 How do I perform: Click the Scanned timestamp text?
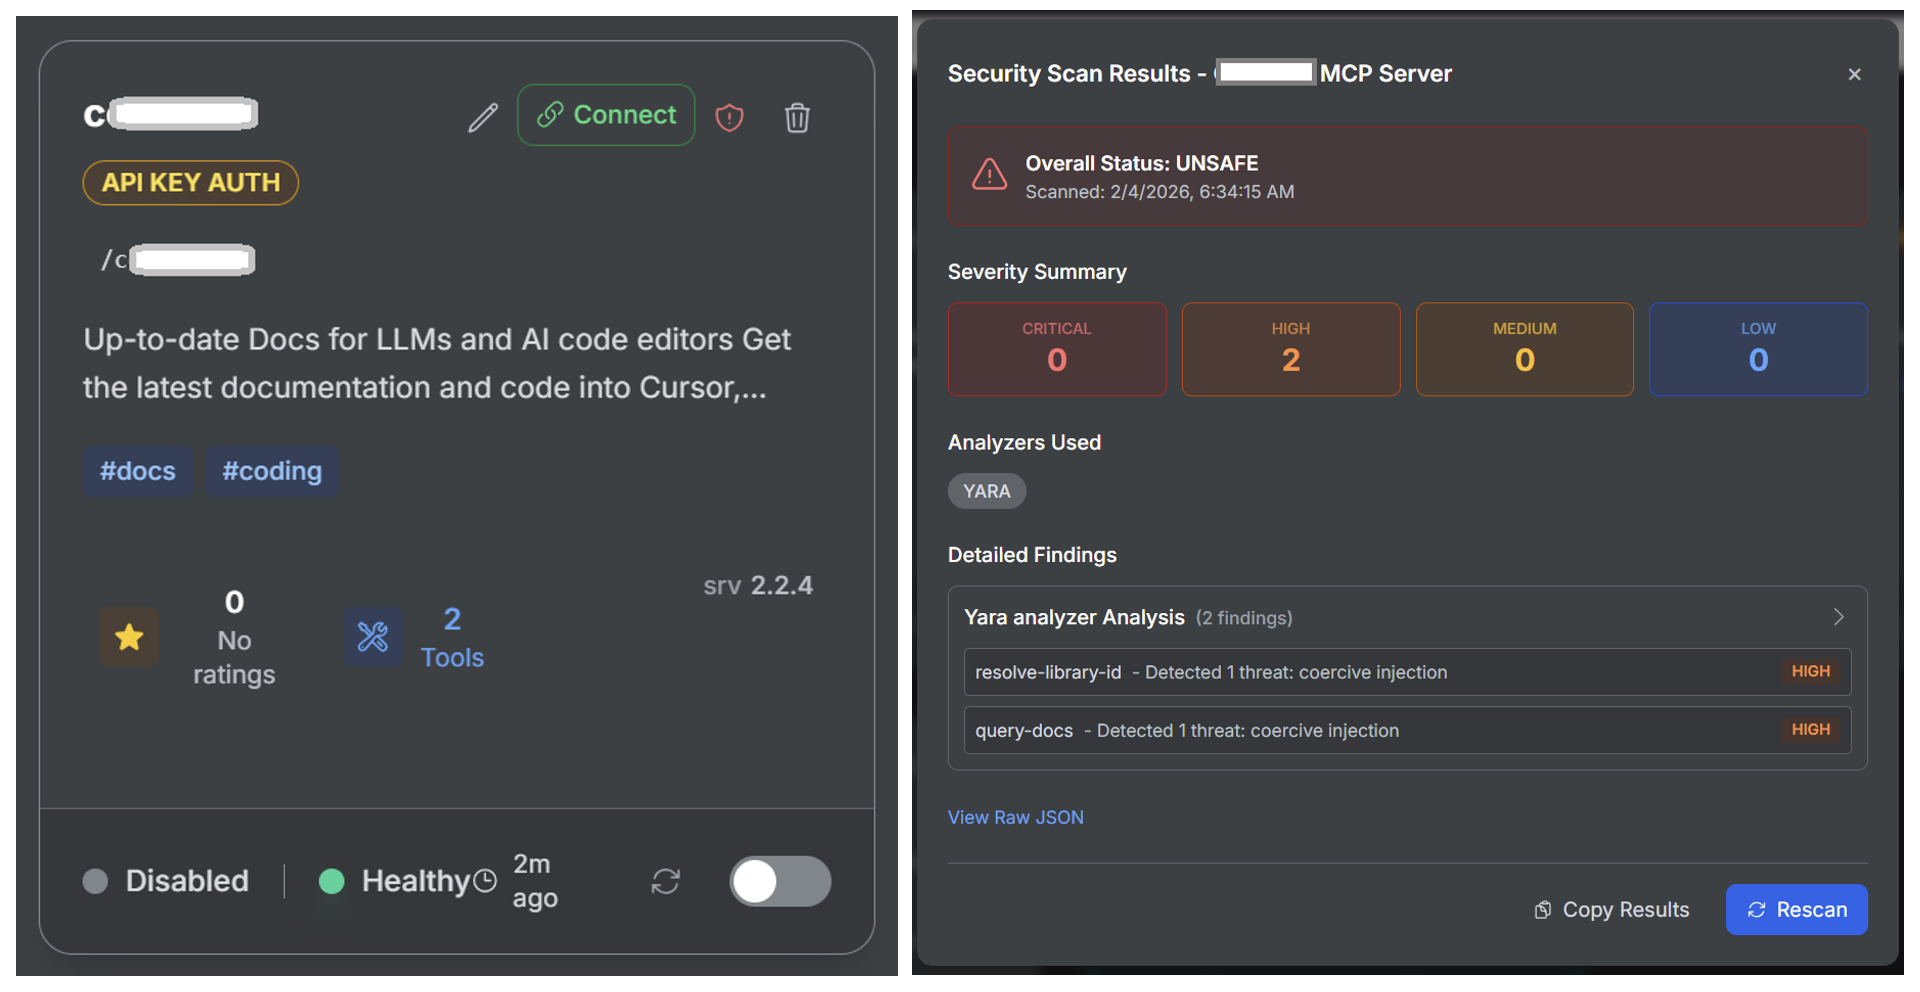pyautogui.click(x=1160, y=191)
